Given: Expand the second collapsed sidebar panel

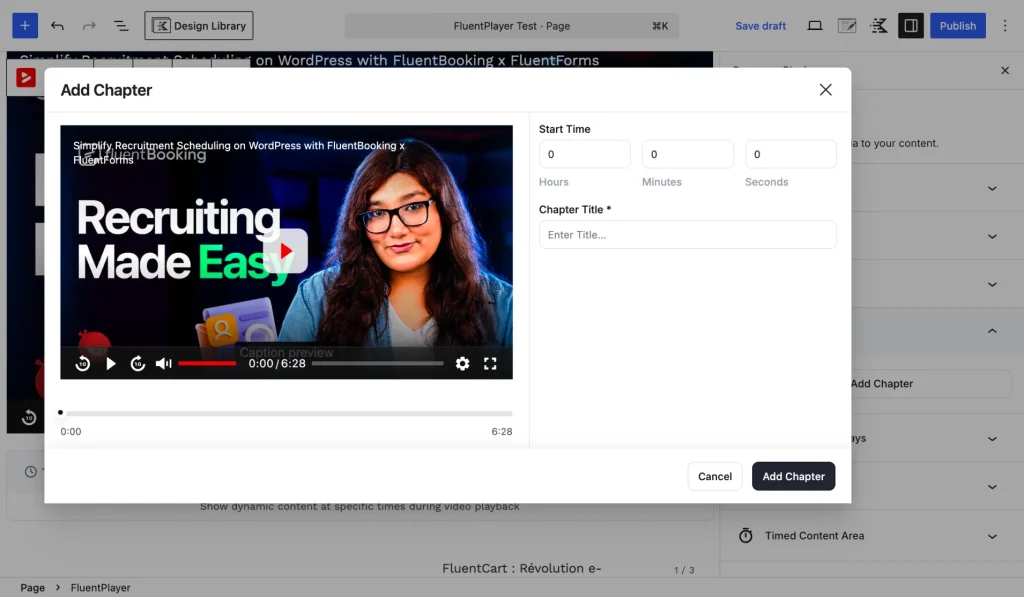Looking at the screenshot, I should [x=992, y=236].
